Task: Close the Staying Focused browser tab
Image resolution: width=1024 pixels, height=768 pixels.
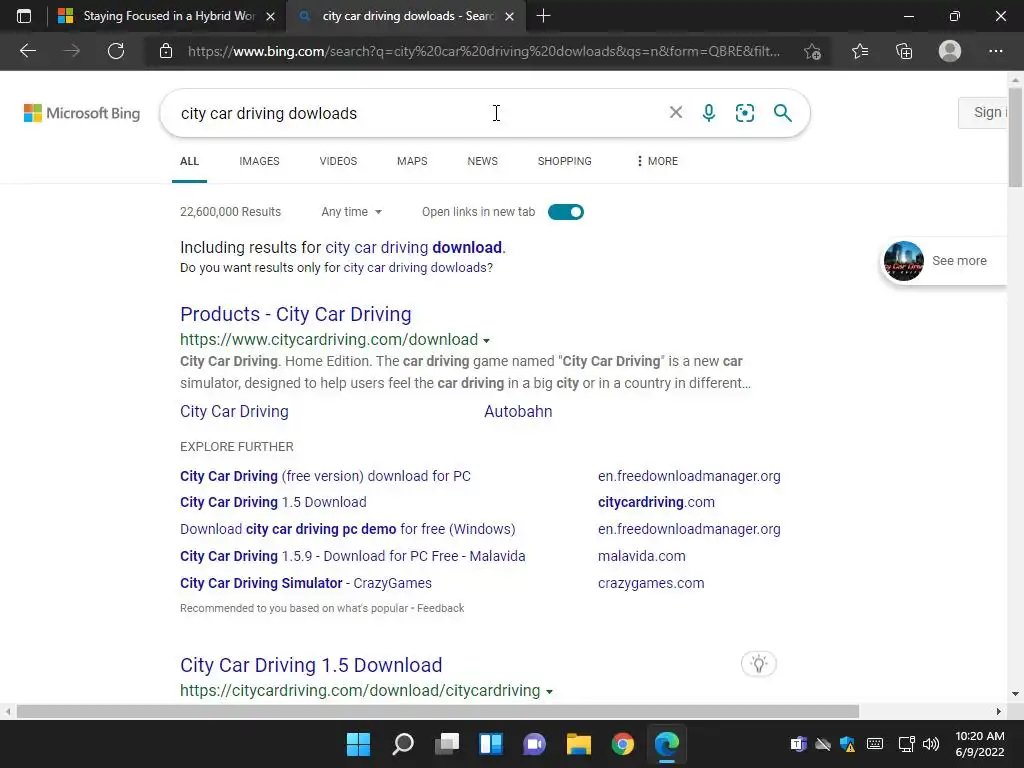Action: point(270,16)
